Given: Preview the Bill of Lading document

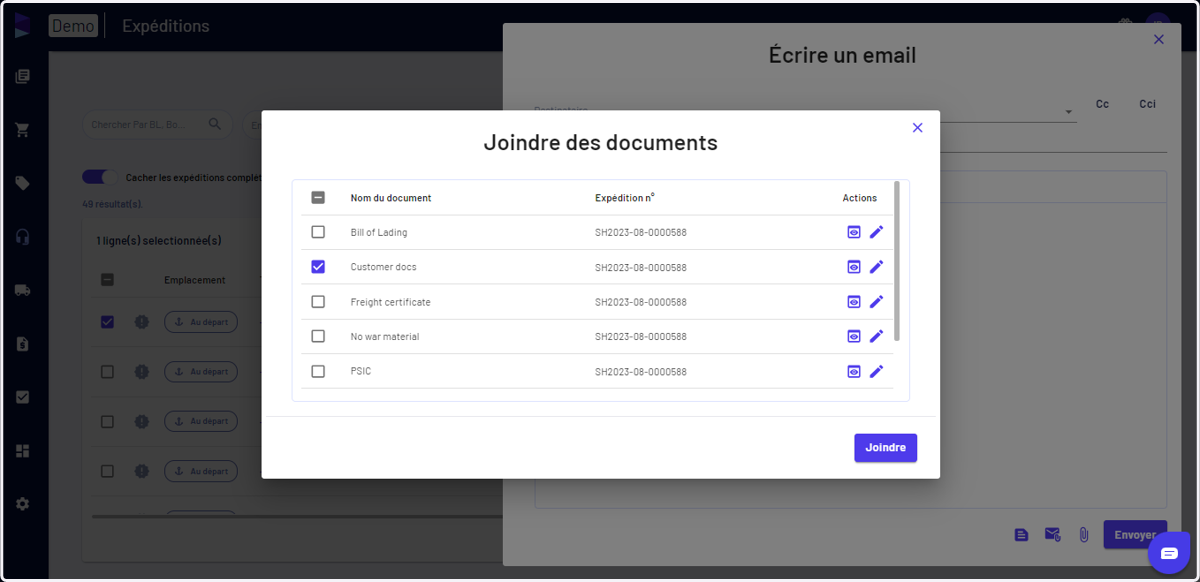Looking at the screenshot, I should (x=854, y=232).
